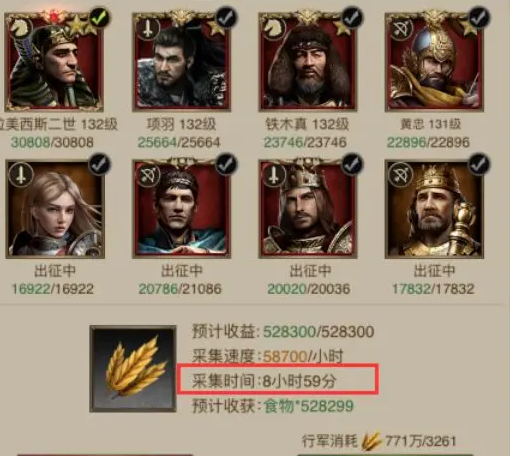Select blonde female hero marked 出征中
The height and width of the screenshot is (456, 510).
pos(55,209)
